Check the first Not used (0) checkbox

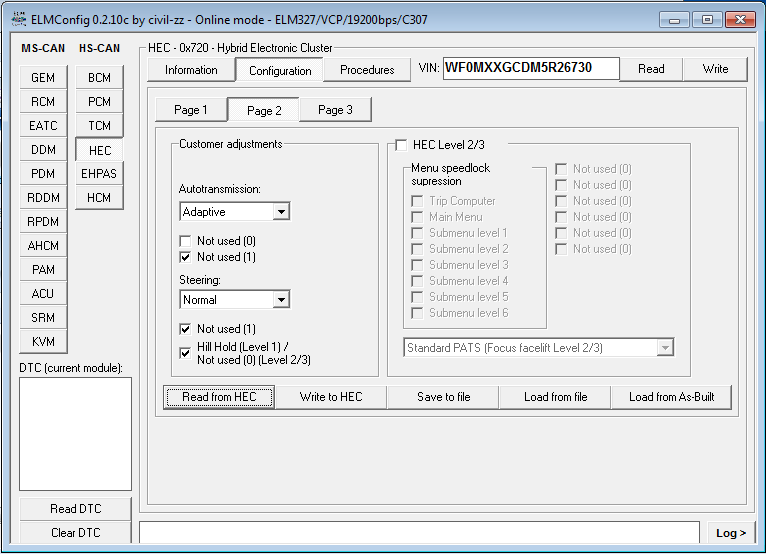click(185, 241)
